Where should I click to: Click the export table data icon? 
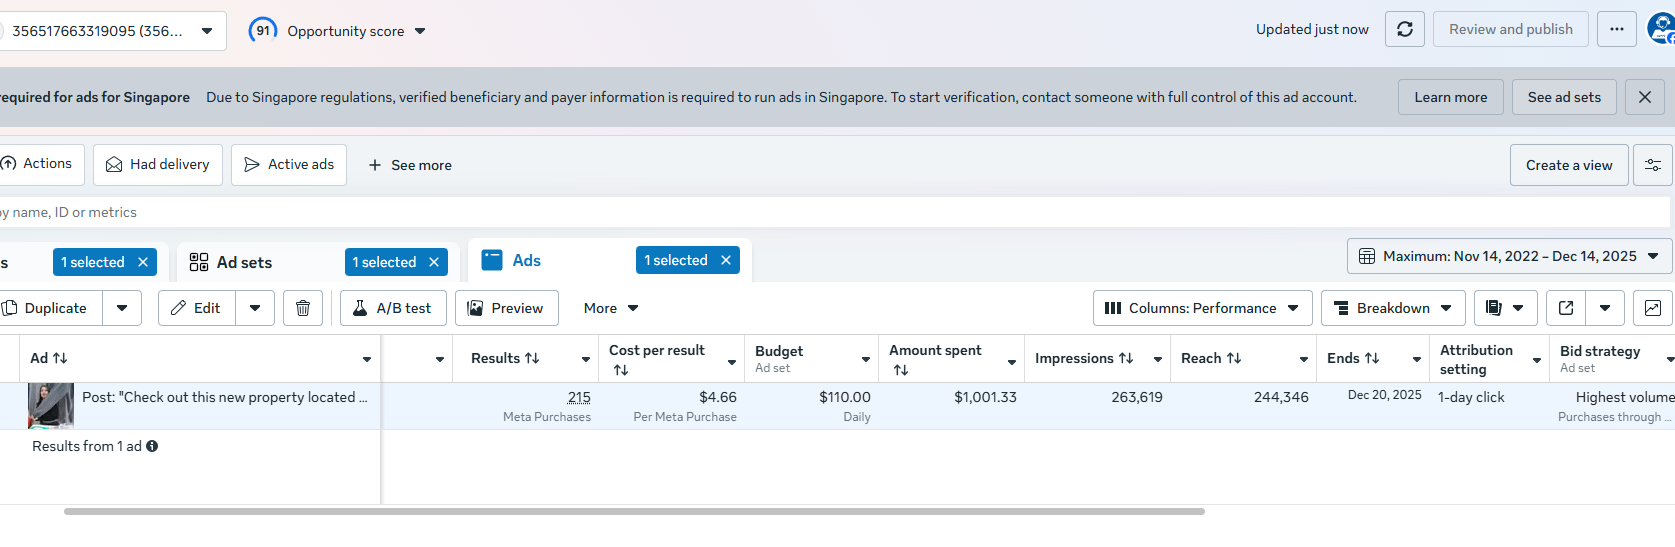click(x=1566, y=308)
